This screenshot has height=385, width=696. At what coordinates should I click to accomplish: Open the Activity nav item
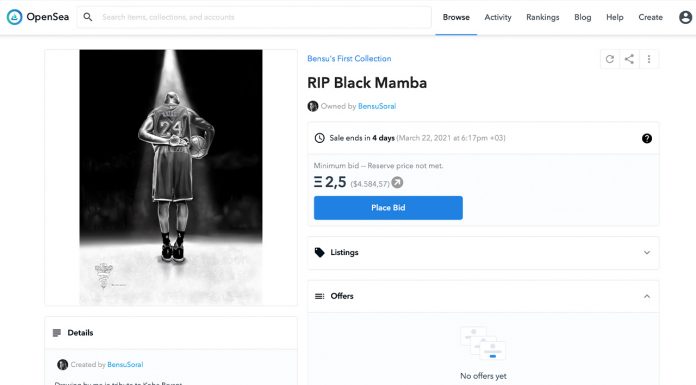[x=498, y=17]
